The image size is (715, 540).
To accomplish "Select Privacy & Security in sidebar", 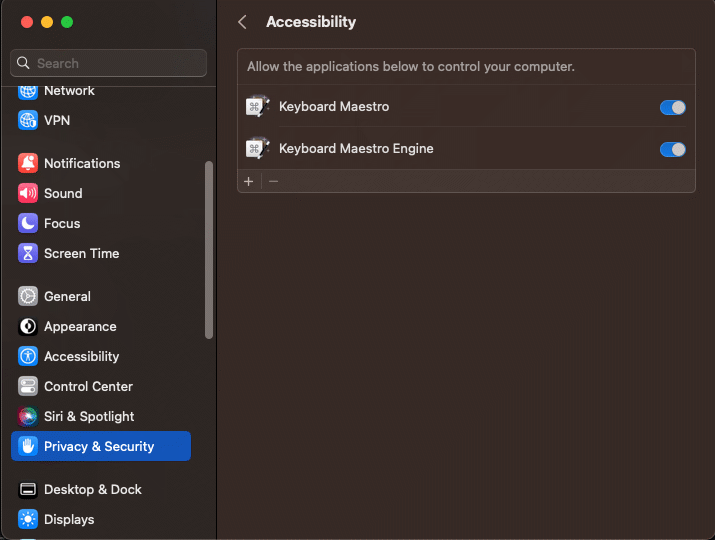I will pyautogui.click(x=101, y=446).
